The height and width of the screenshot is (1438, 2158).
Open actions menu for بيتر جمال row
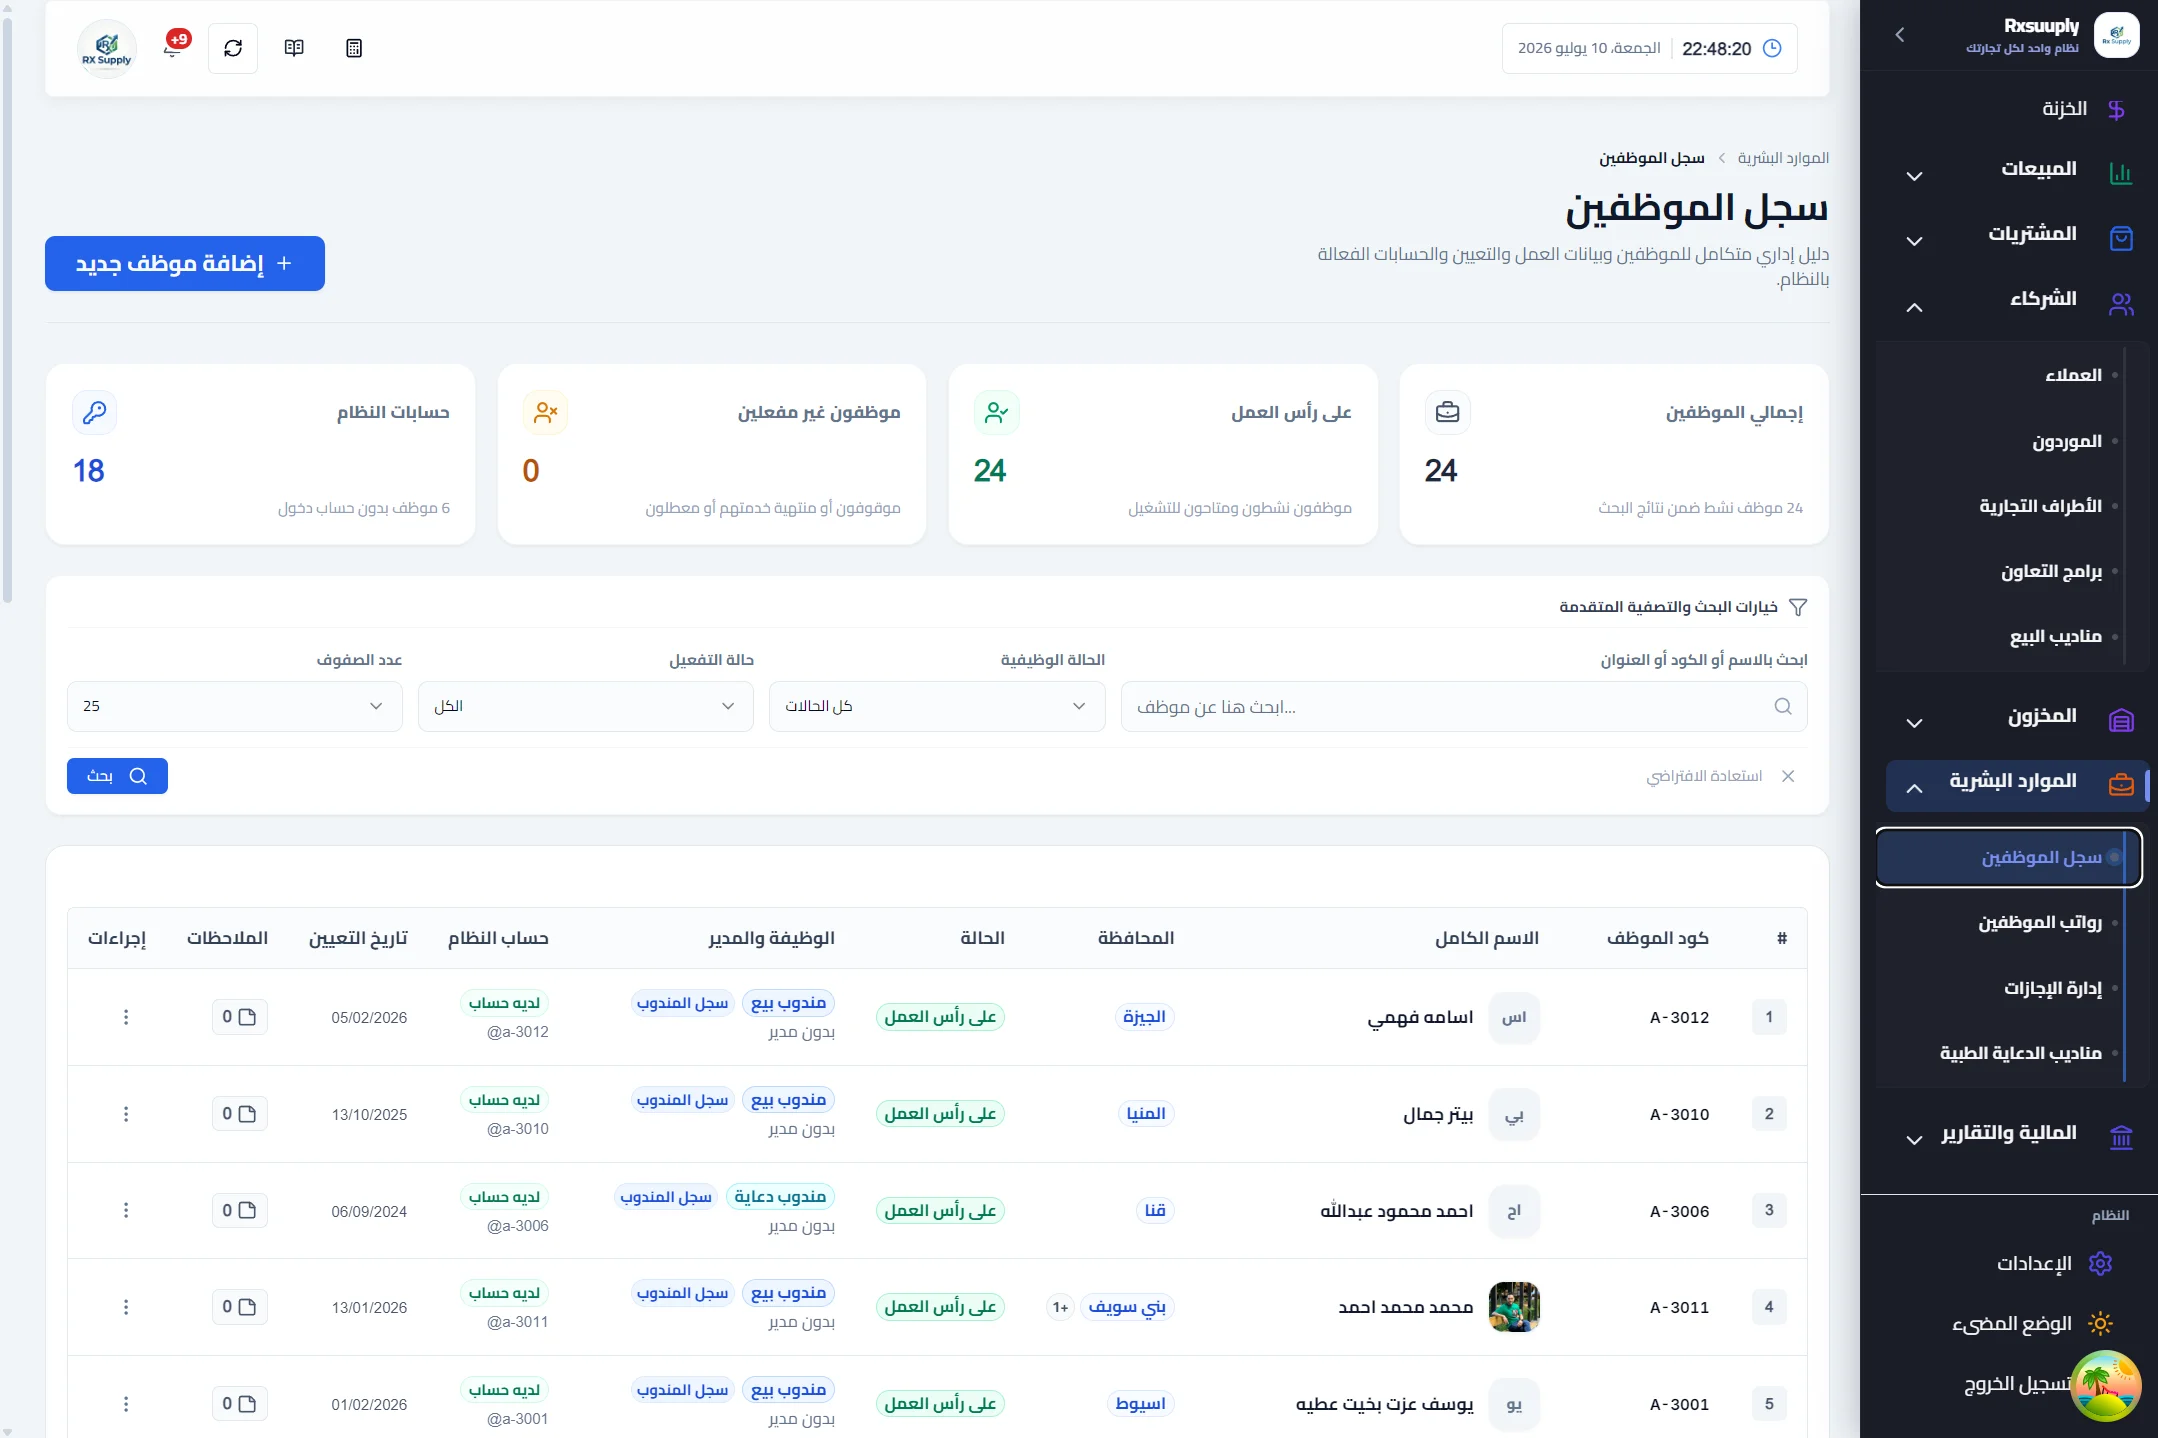tap(126, 1114)
